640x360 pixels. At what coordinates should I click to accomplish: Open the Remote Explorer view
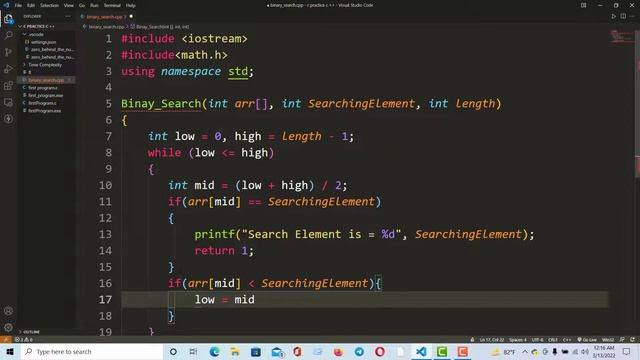tap(8, 102)
